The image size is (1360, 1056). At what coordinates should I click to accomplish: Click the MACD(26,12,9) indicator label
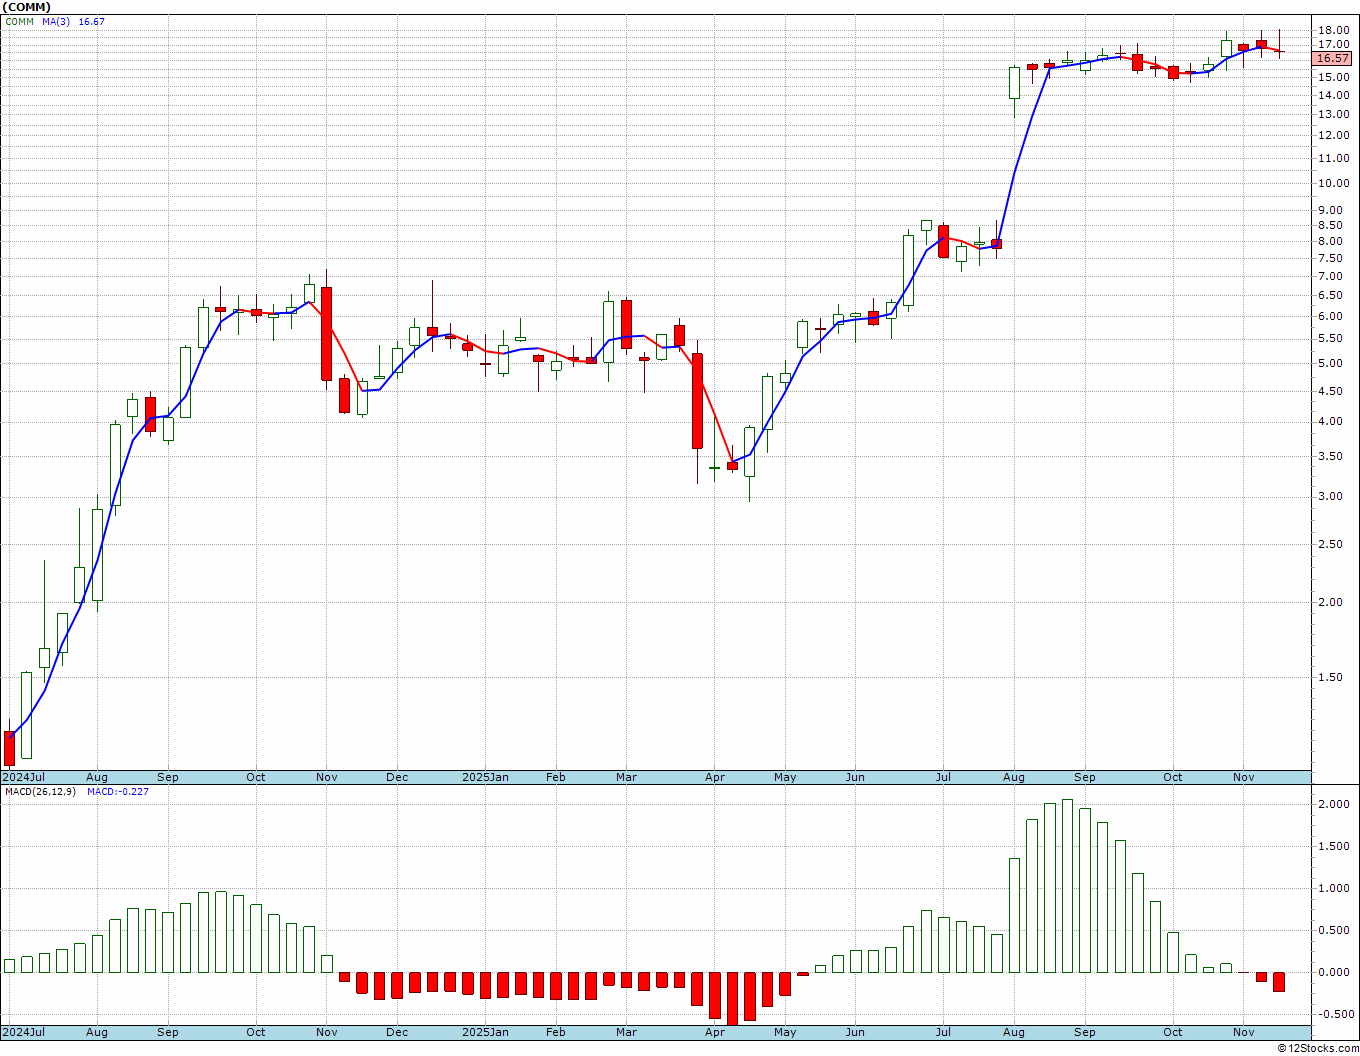click(x=41, y=792)
